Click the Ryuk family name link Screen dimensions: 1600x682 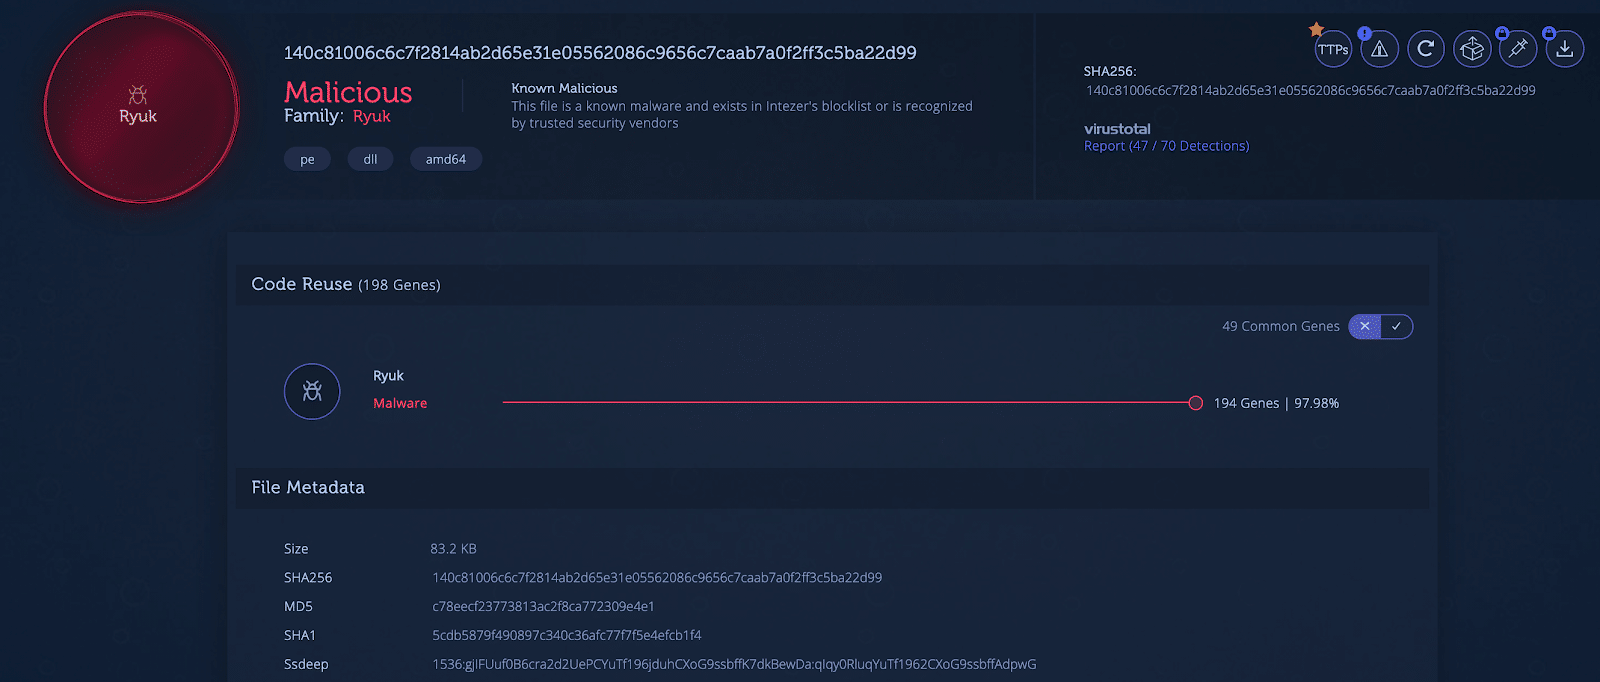click(x=371, y=116)
